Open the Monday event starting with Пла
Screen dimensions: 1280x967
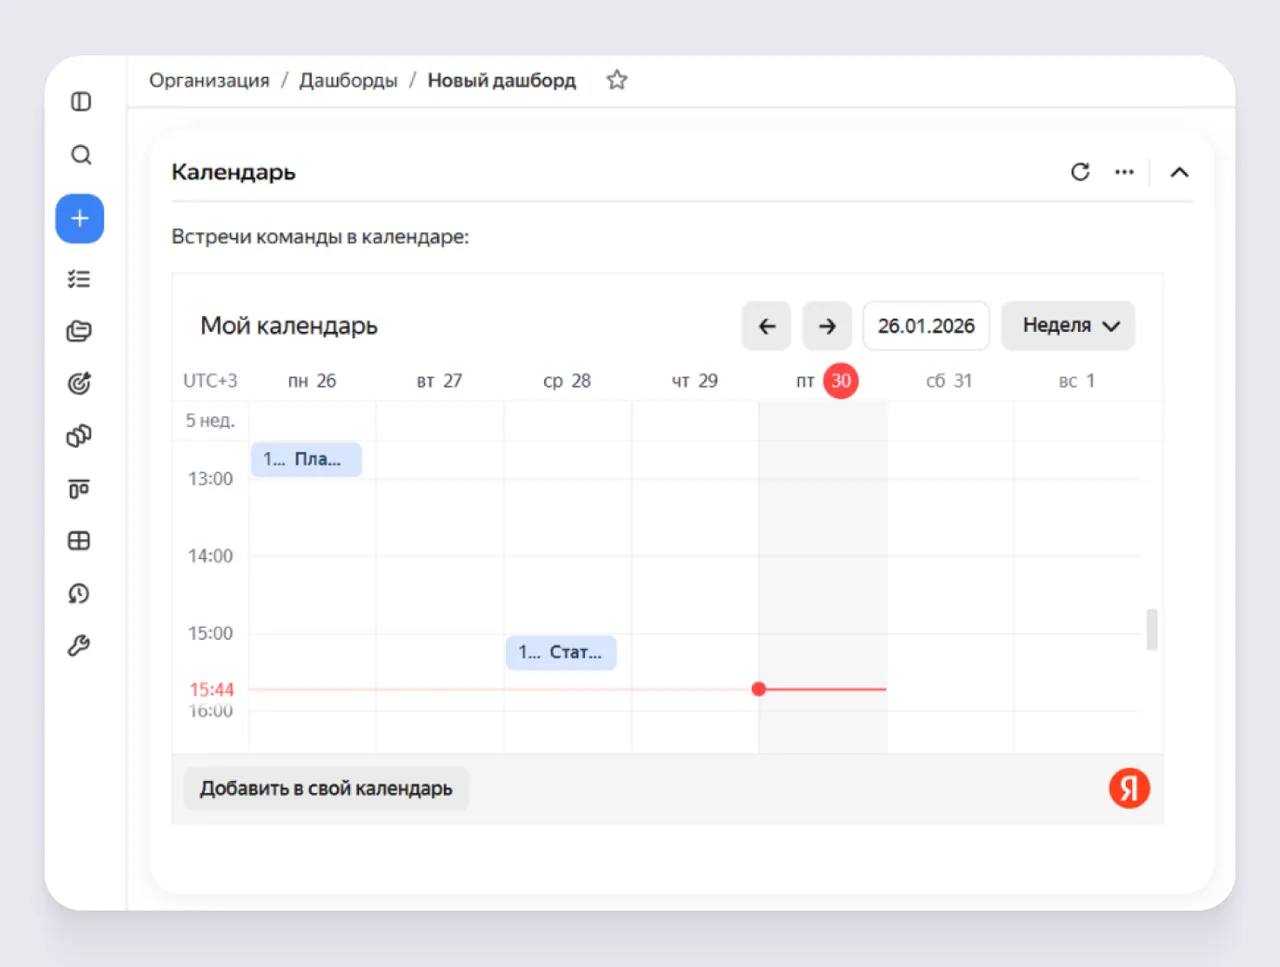point(306,459)
